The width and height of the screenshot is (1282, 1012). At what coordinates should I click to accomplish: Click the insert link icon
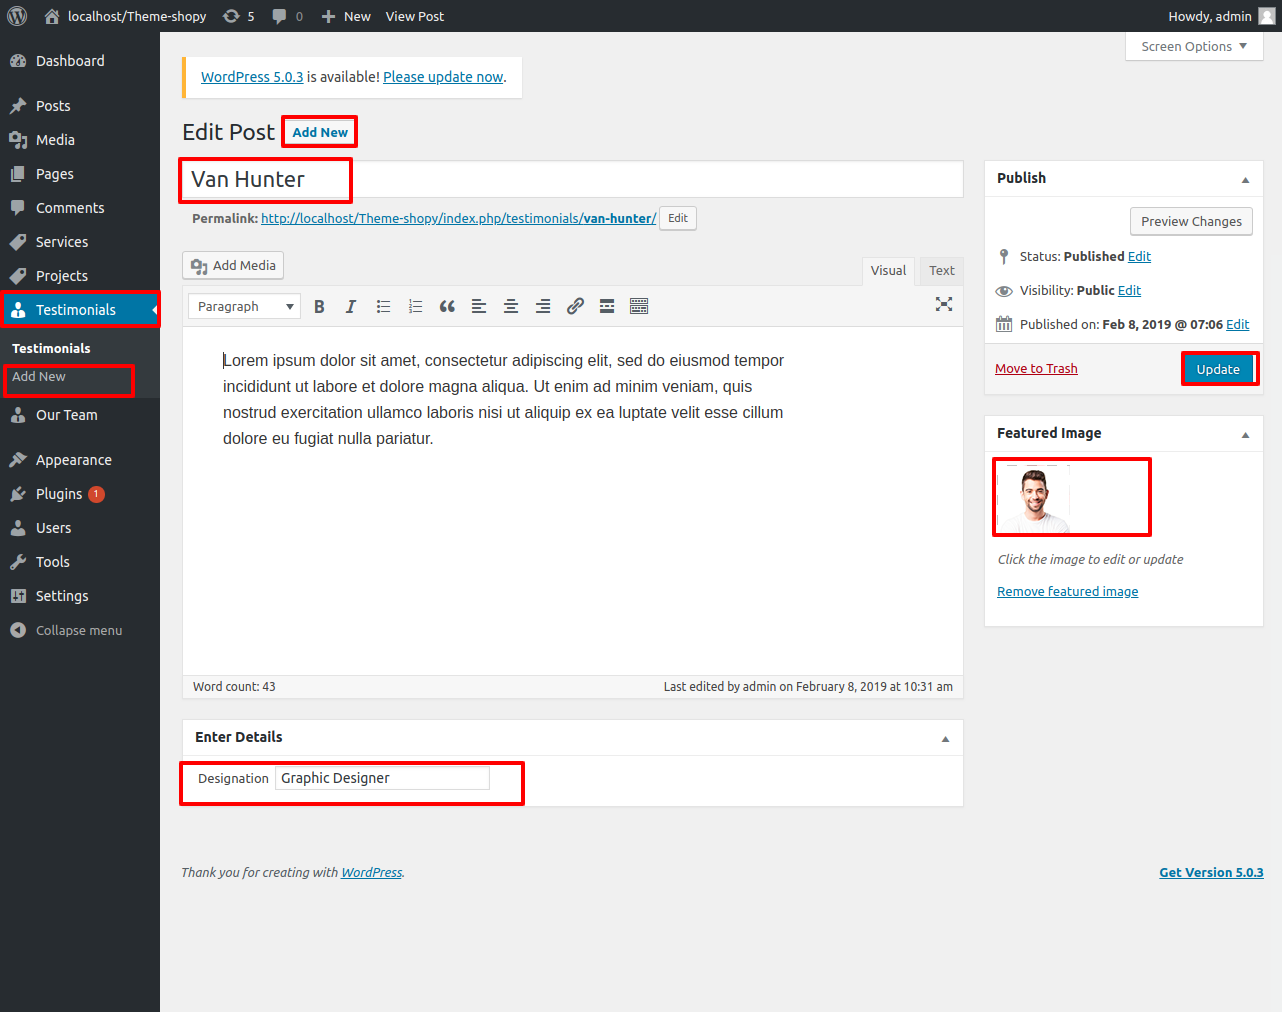coord(575,307)
